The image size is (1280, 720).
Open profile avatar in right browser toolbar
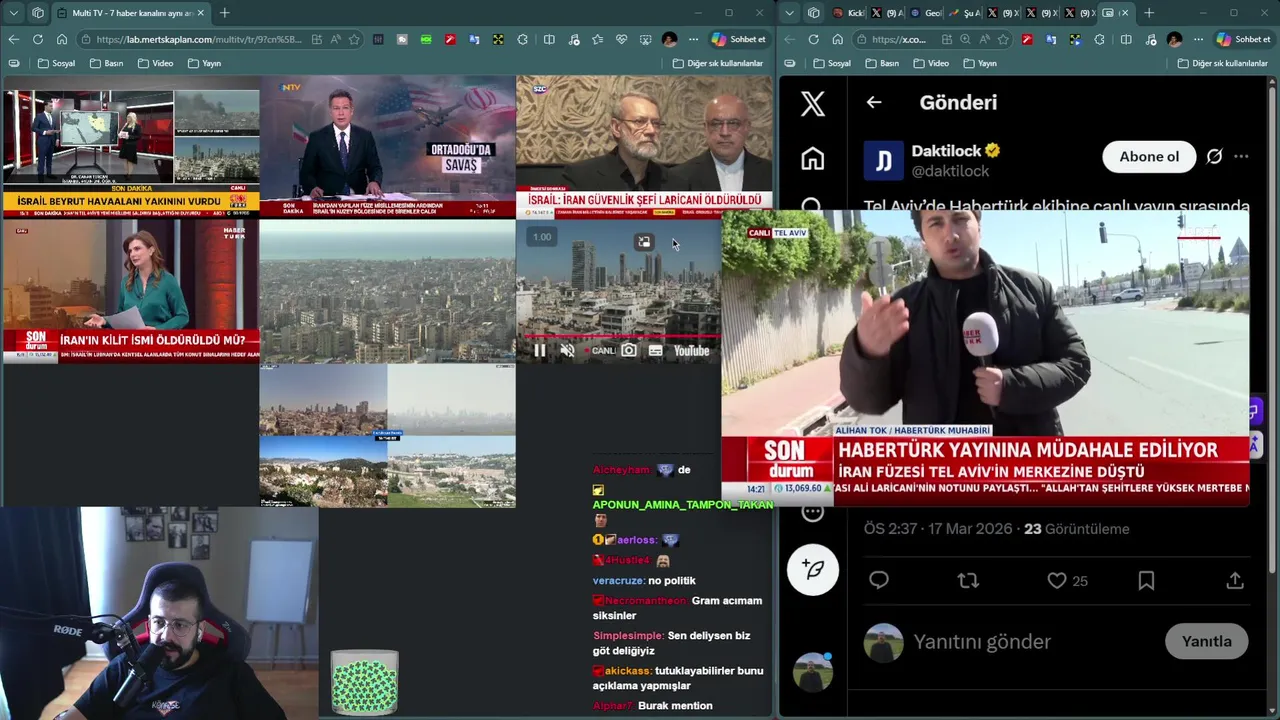click(x=1174, y=39)
